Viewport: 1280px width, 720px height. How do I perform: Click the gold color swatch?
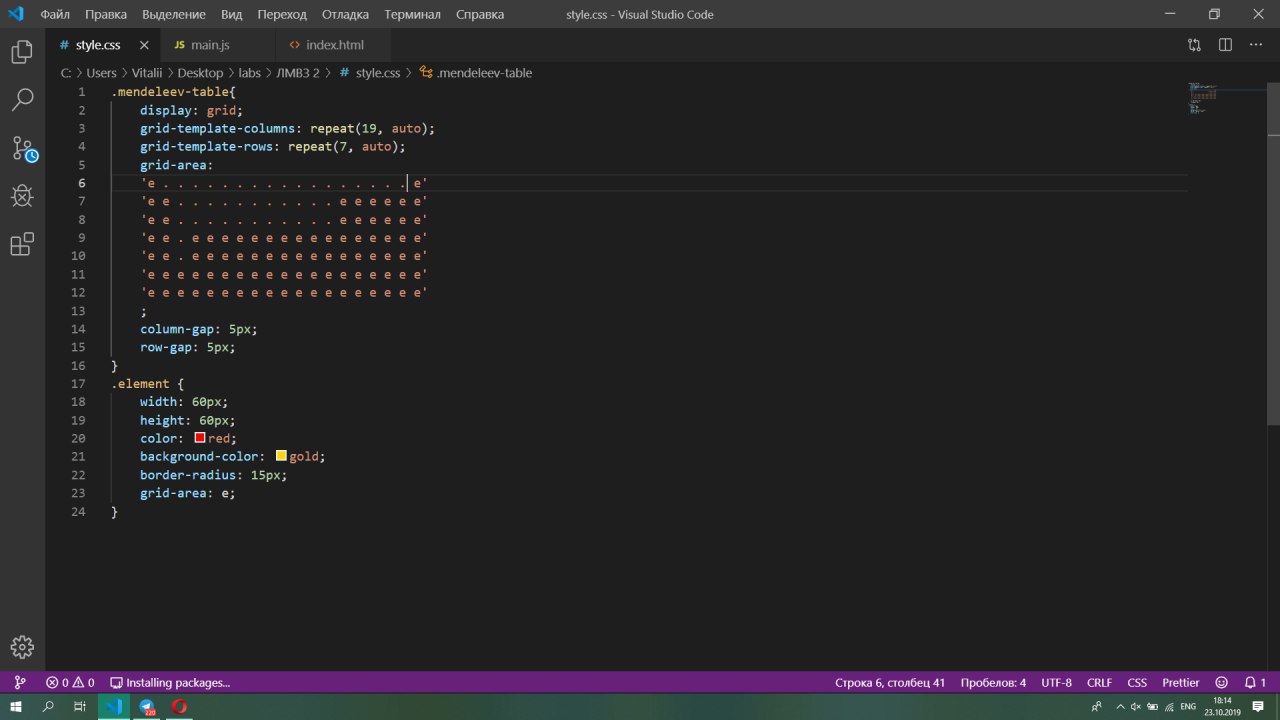pyautogui.click(x=281, y=456)
